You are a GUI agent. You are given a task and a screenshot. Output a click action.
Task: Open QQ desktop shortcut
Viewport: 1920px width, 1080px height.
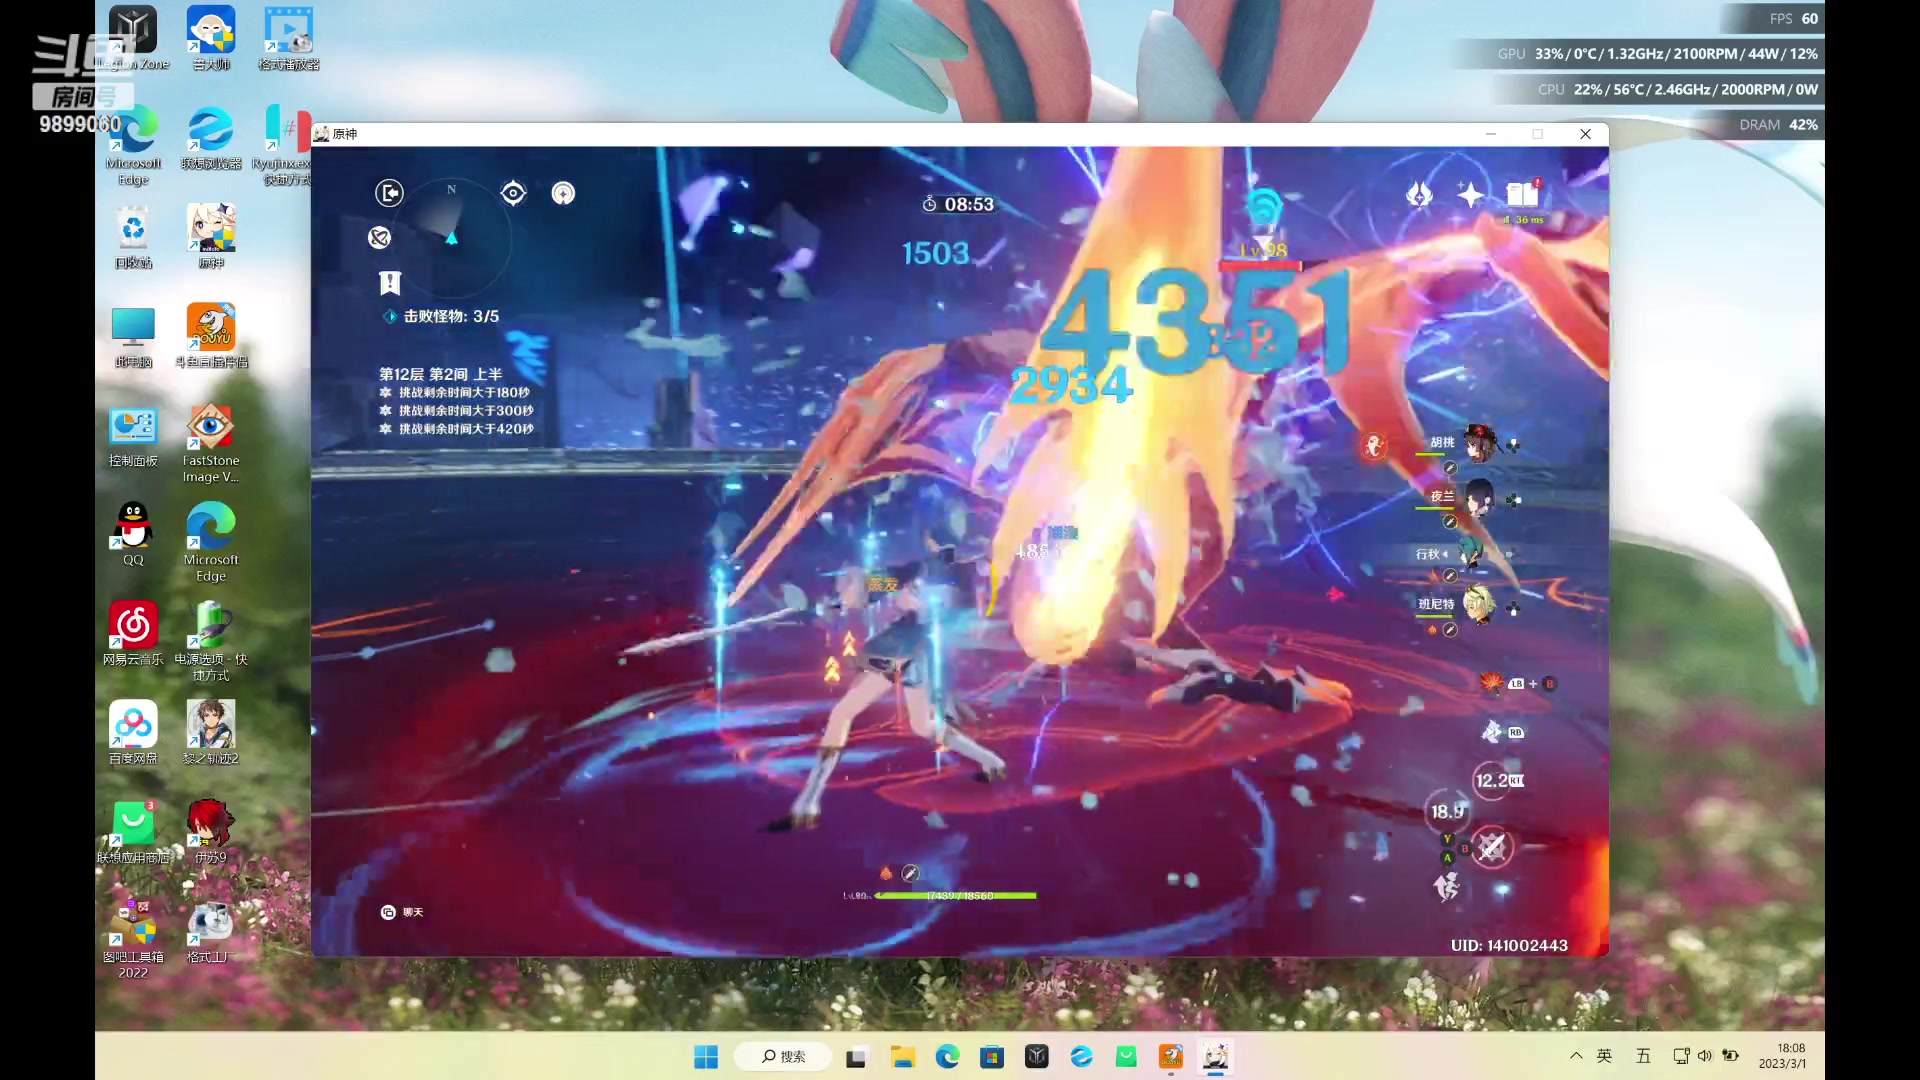coord(133,534)
